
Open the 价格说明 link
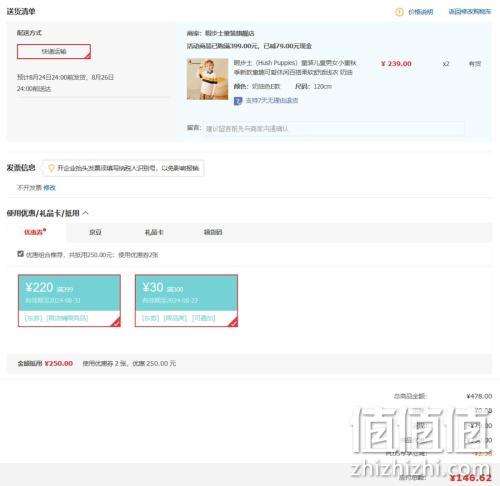[421, 12]
